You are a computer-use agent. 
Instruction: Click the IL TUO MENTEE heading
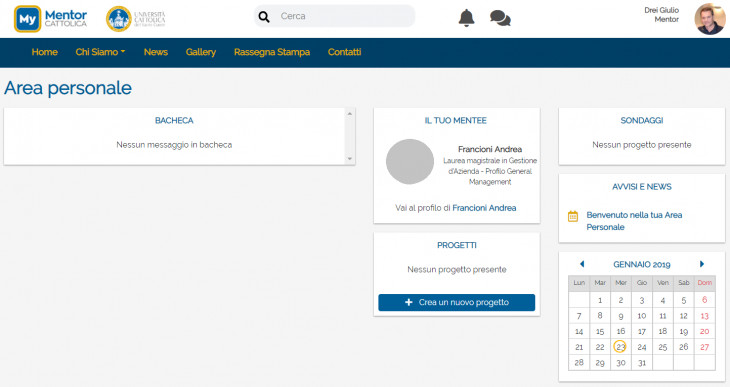(455, 120)
